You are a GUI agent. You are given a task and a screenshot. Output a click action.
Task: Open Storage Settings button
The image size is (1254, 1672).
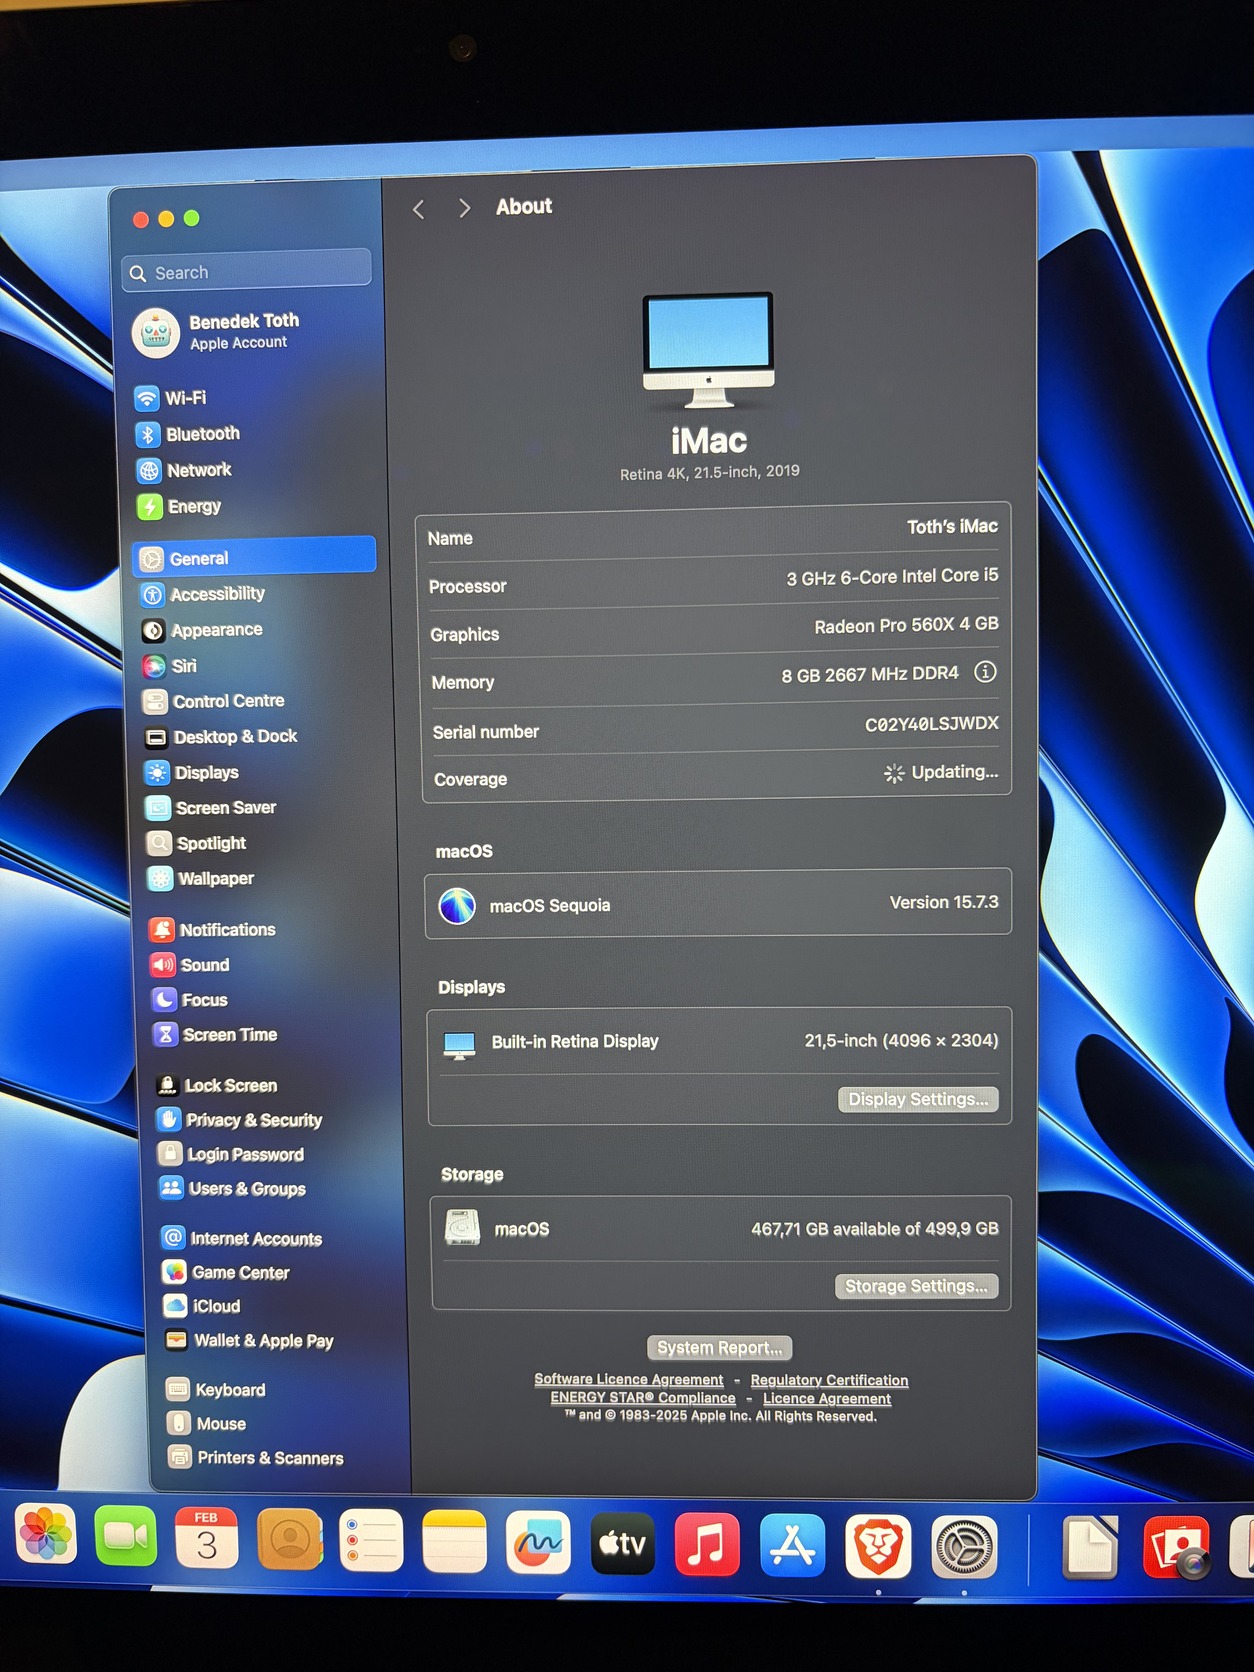click(x=916, y=1286)
